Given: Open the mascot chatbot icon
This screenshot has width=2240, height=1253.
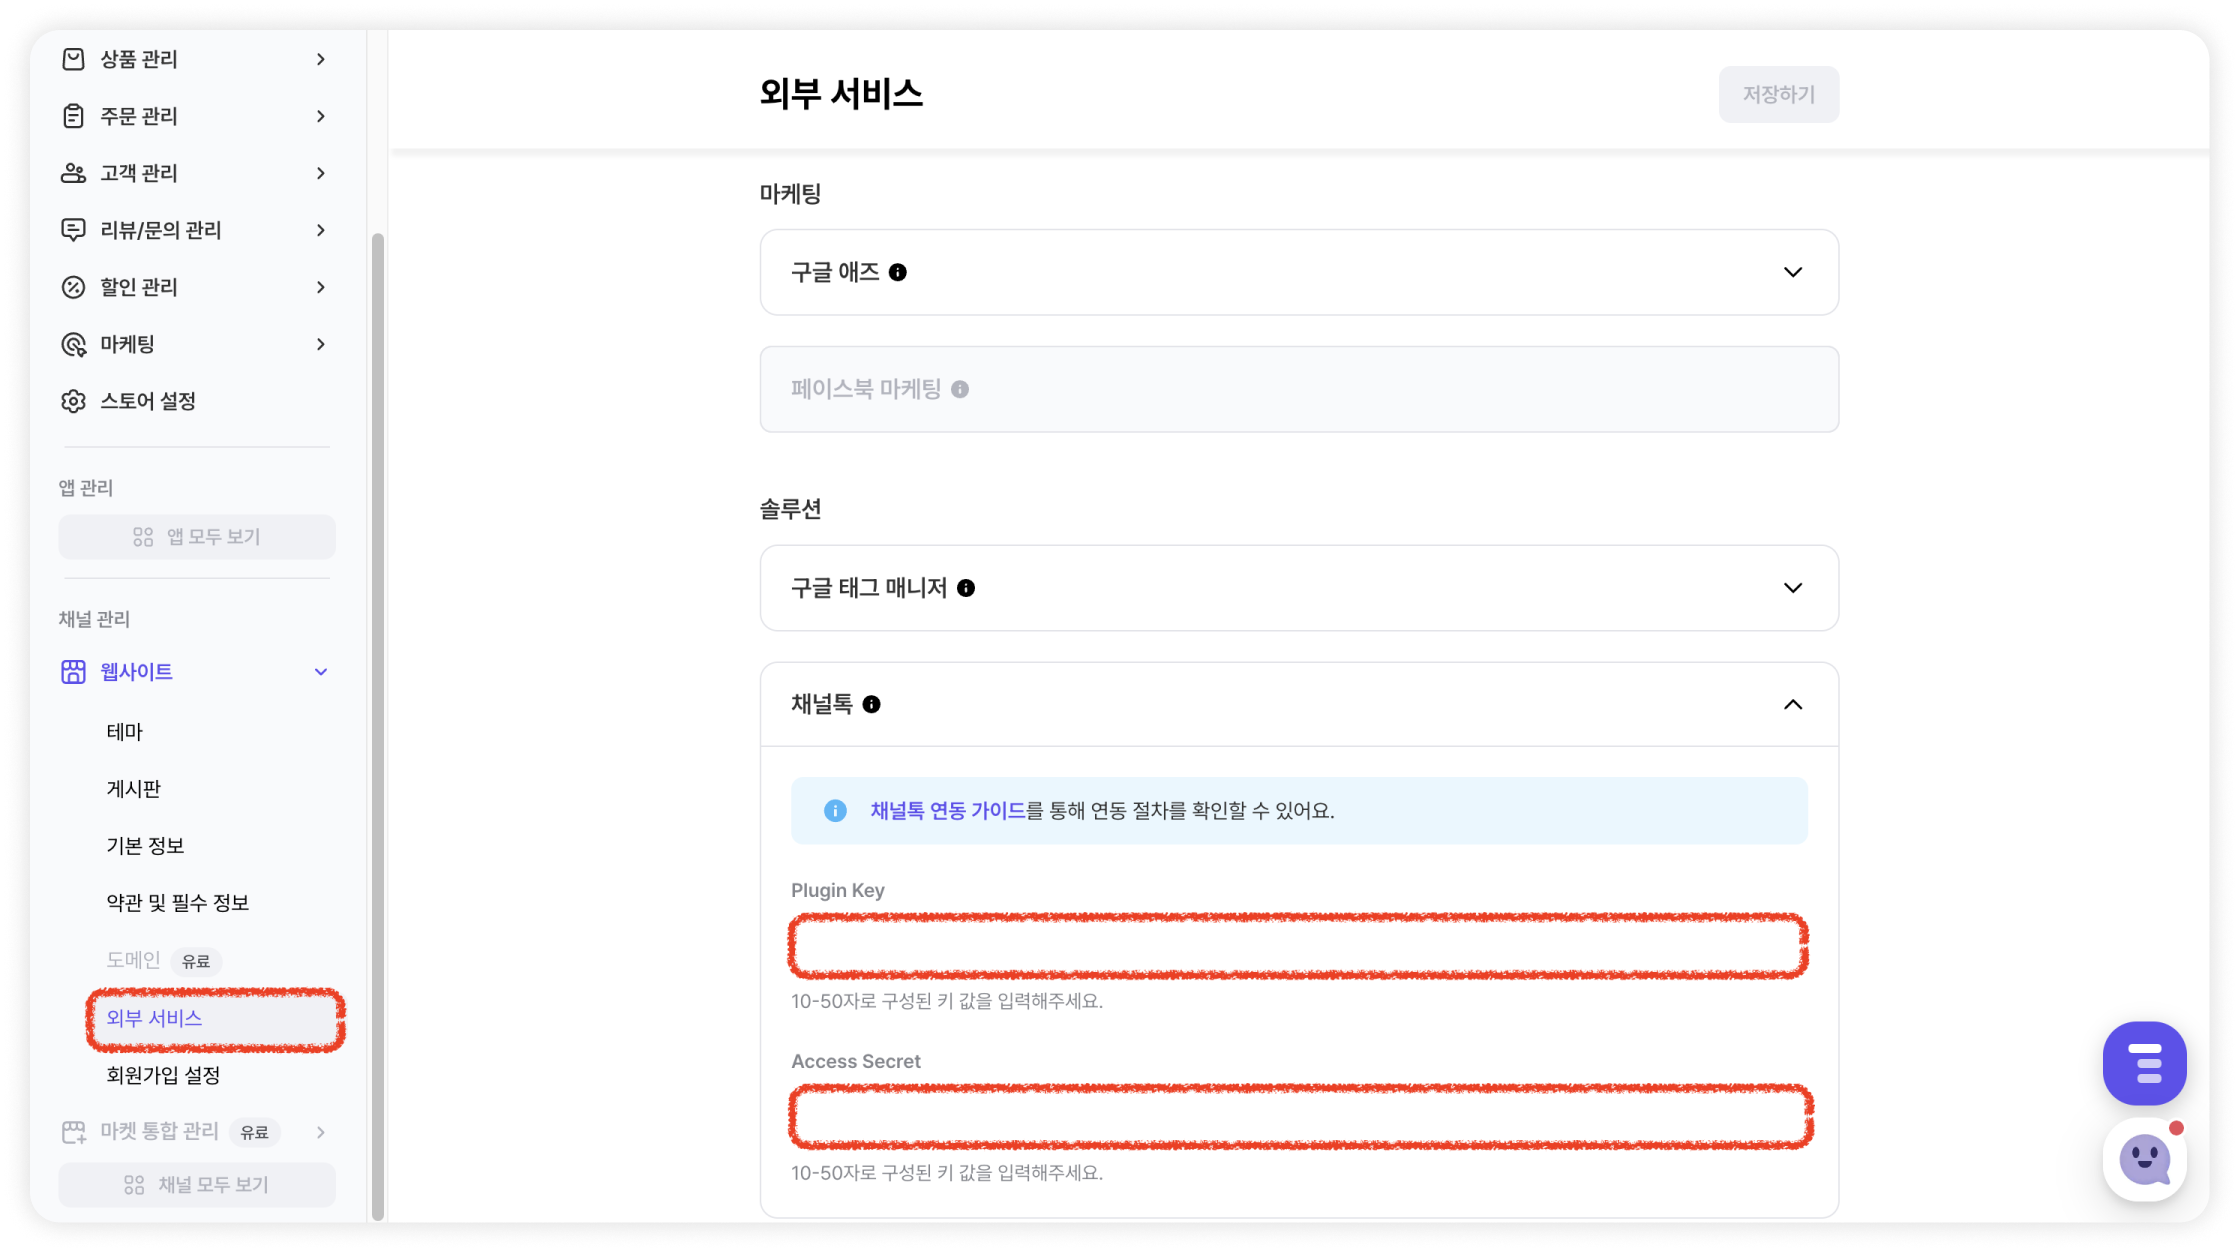Looking at the screenshot, I should coord(2143,1160).
